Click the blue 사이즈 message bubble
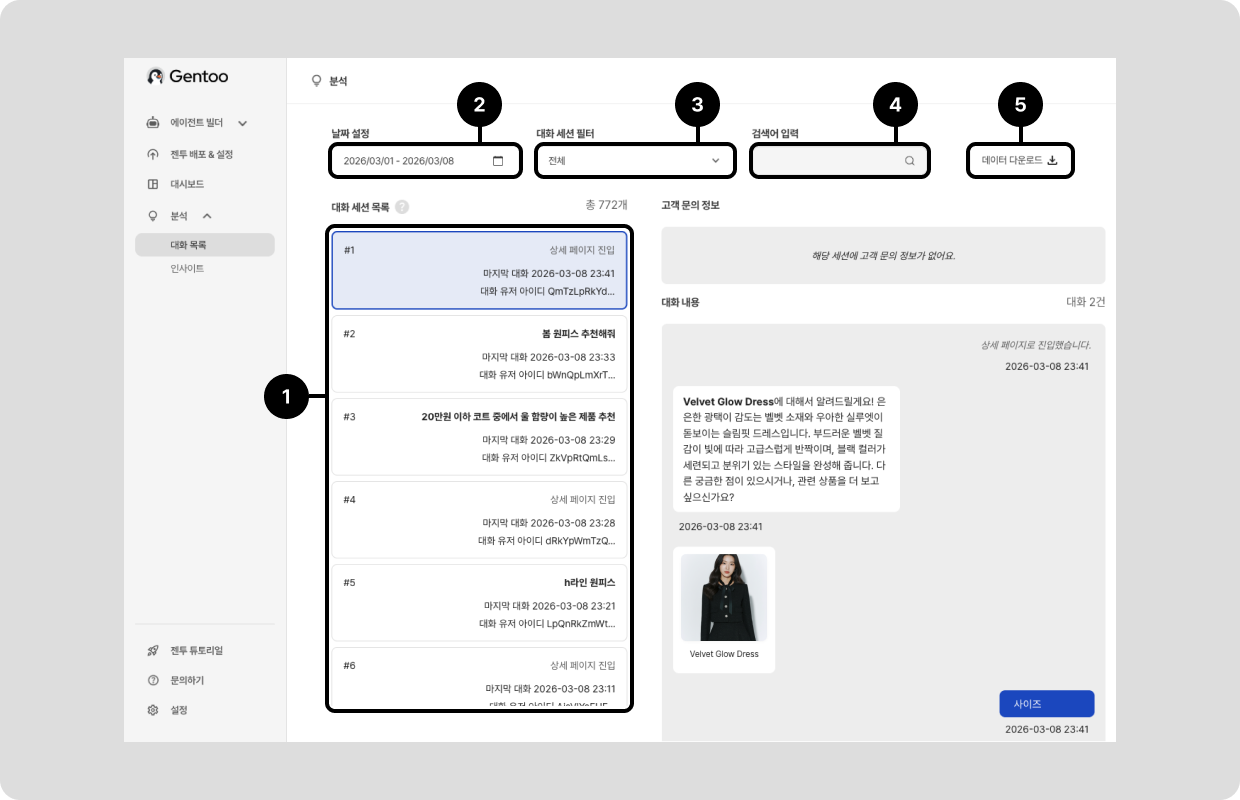The image size is (1240, 800). pos(1046,704)
